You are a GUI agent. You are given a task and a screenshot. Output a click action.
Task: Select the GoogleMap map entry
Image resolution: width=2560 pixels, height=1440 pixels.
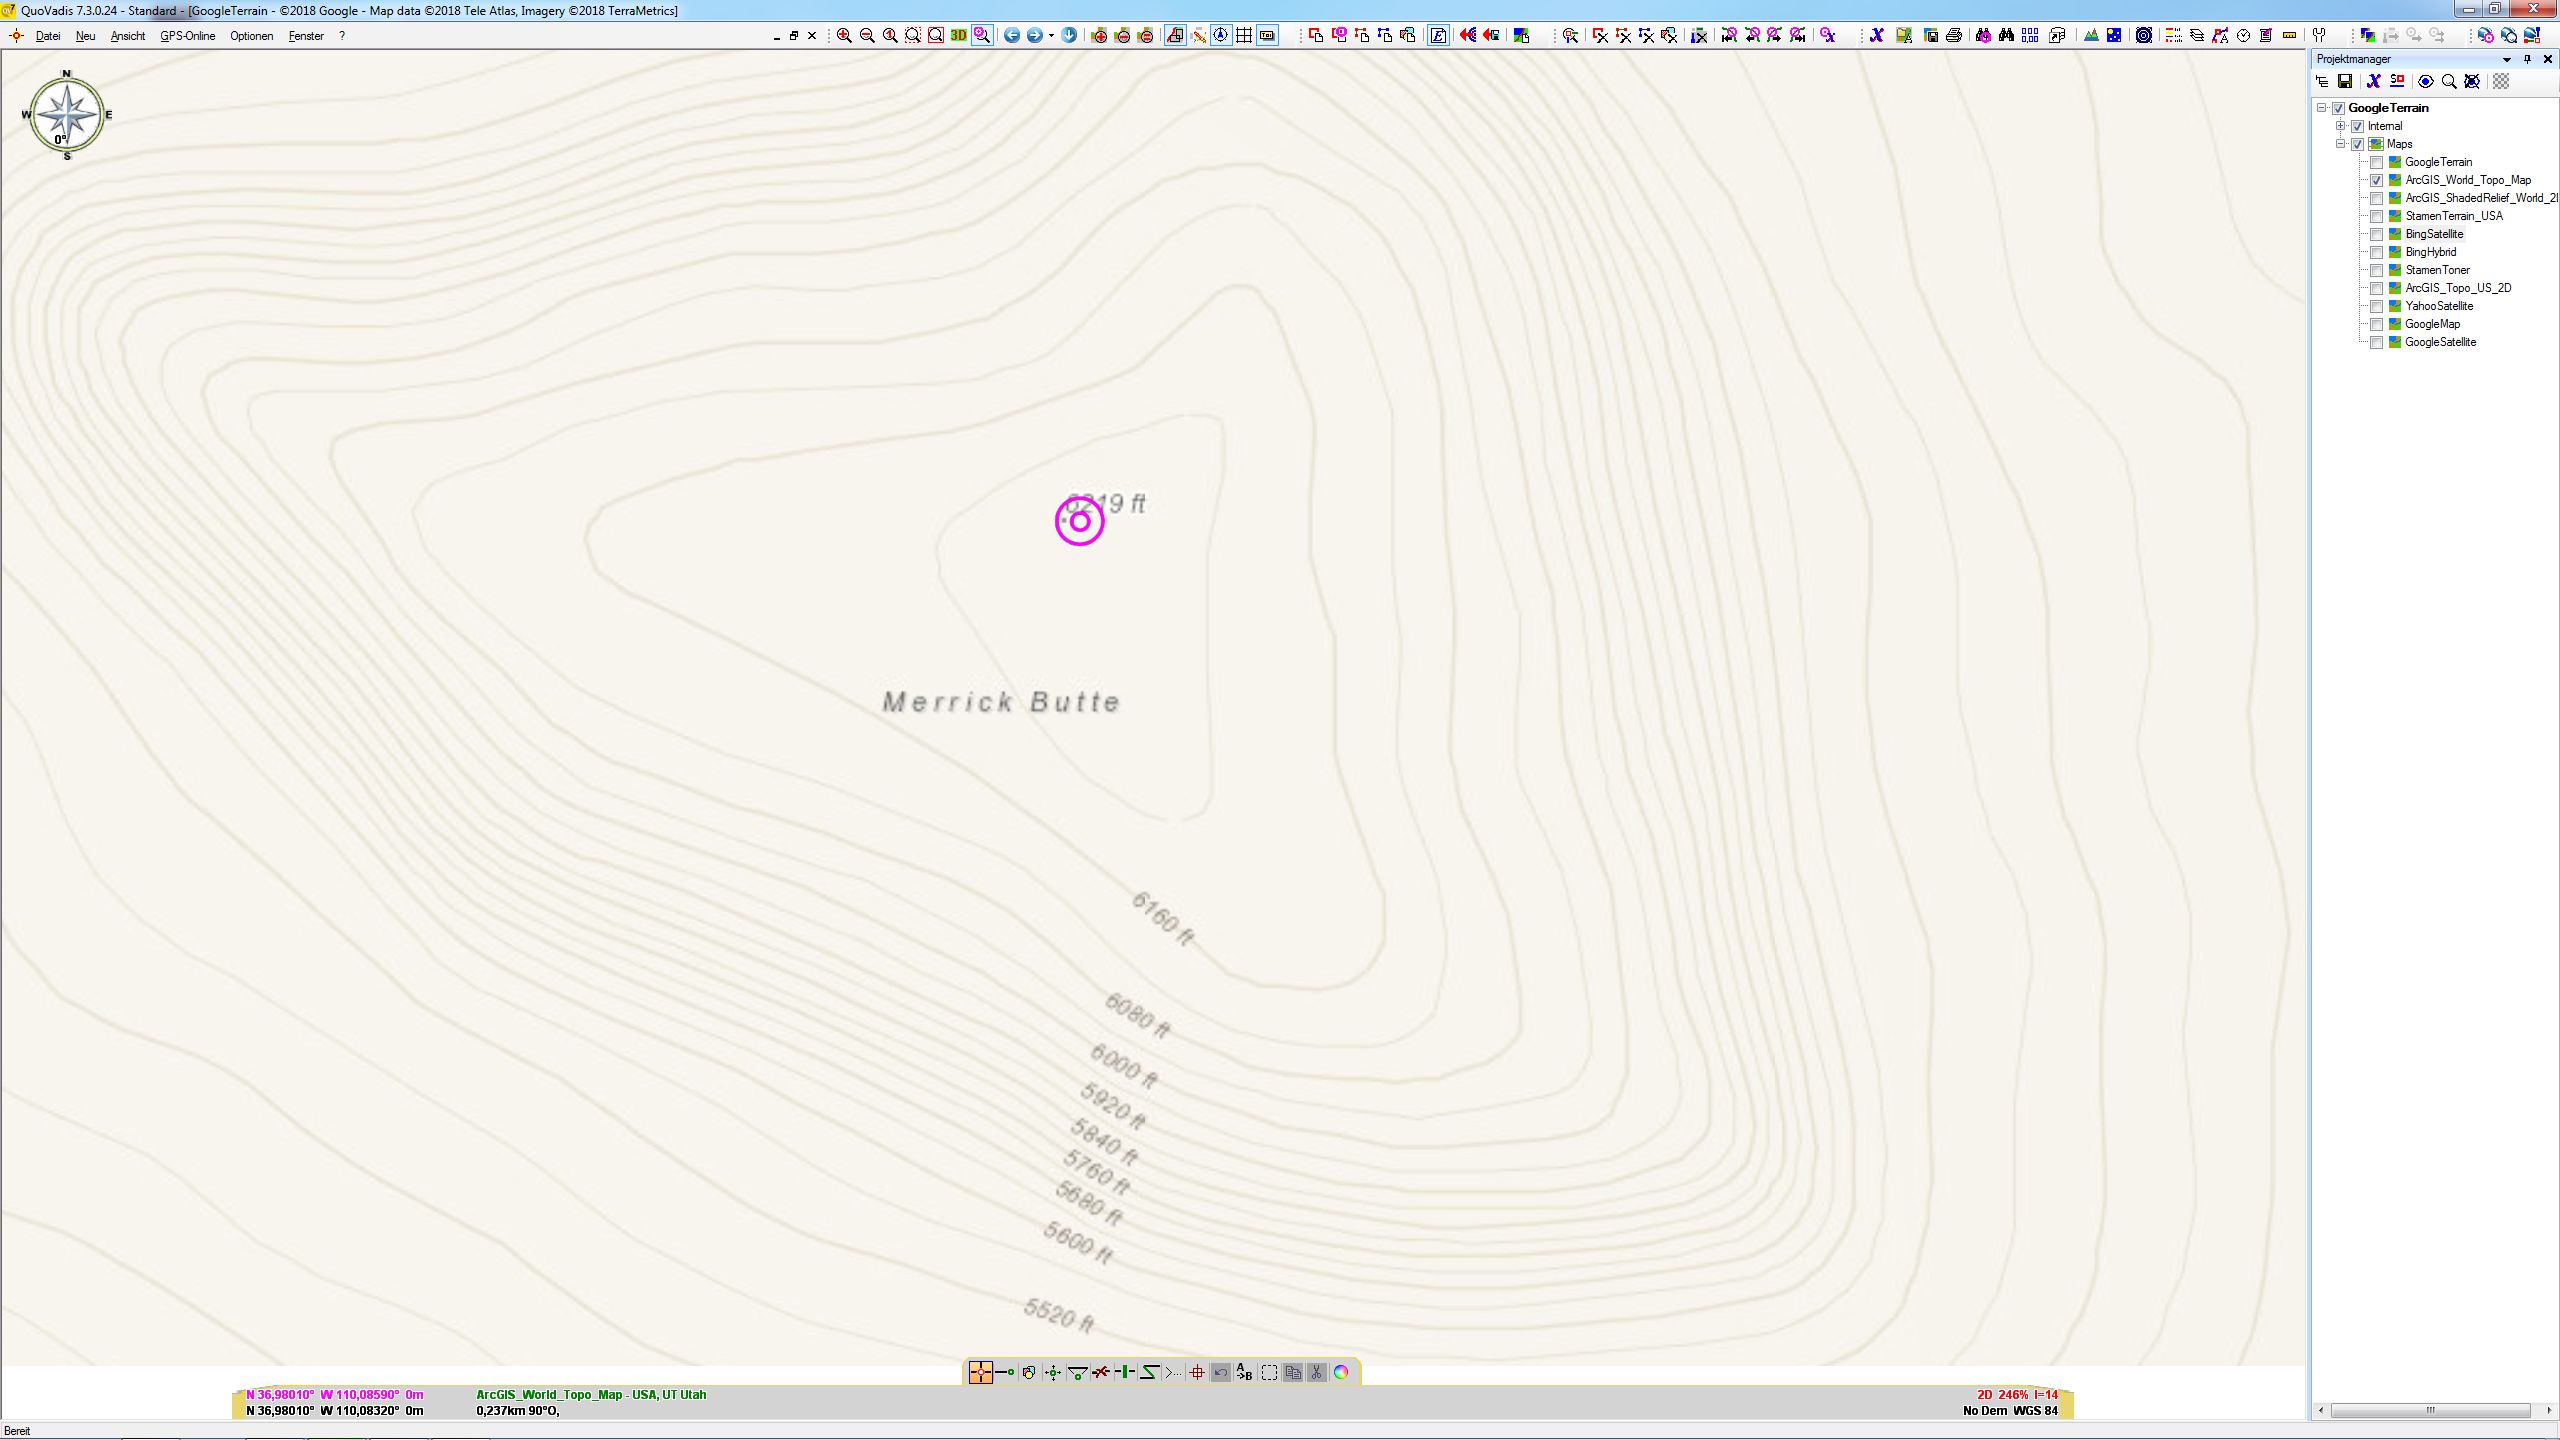2432,324
